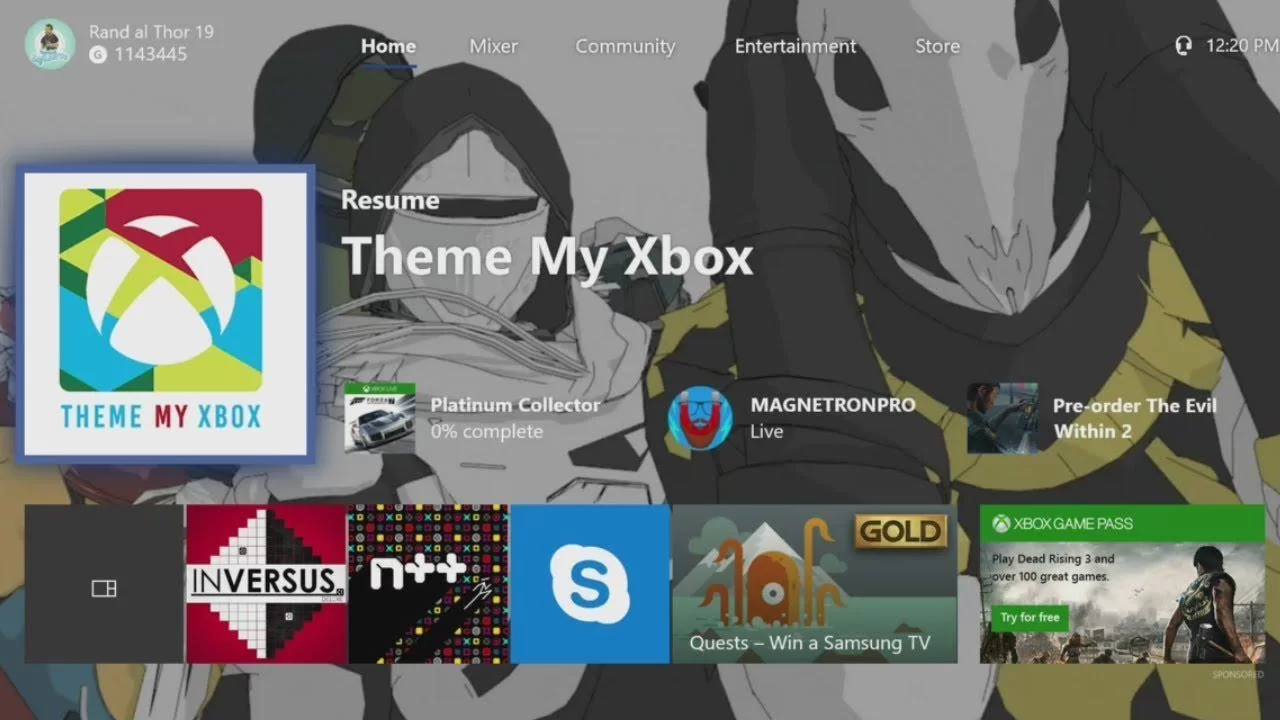
Task: Open the MAGNETRONPRO round avatar icon
Action: click(700, 418)
